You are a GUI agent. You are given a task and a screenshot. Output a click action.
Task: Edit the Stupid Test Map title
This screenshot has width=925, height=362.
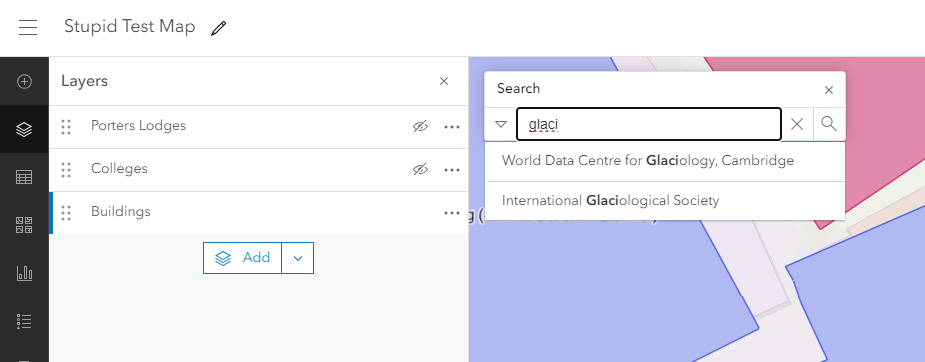(218, 28)
